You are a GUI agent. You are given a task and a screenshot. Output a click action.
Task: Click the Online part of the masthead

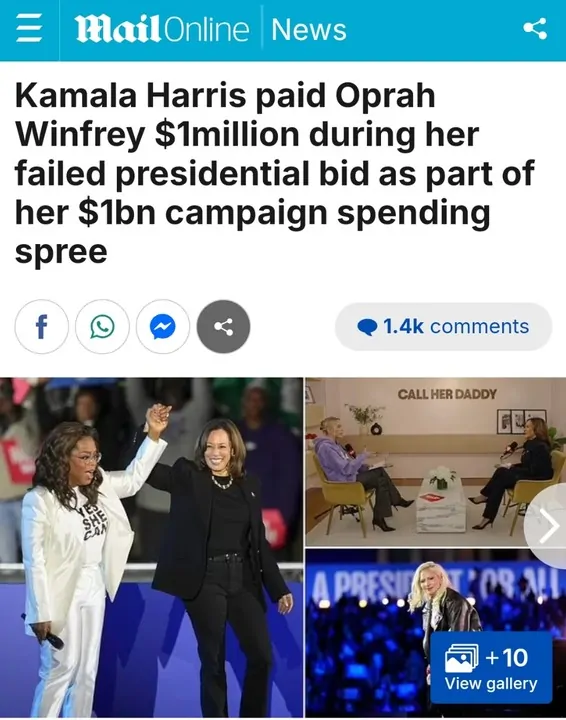coord(206,30)
